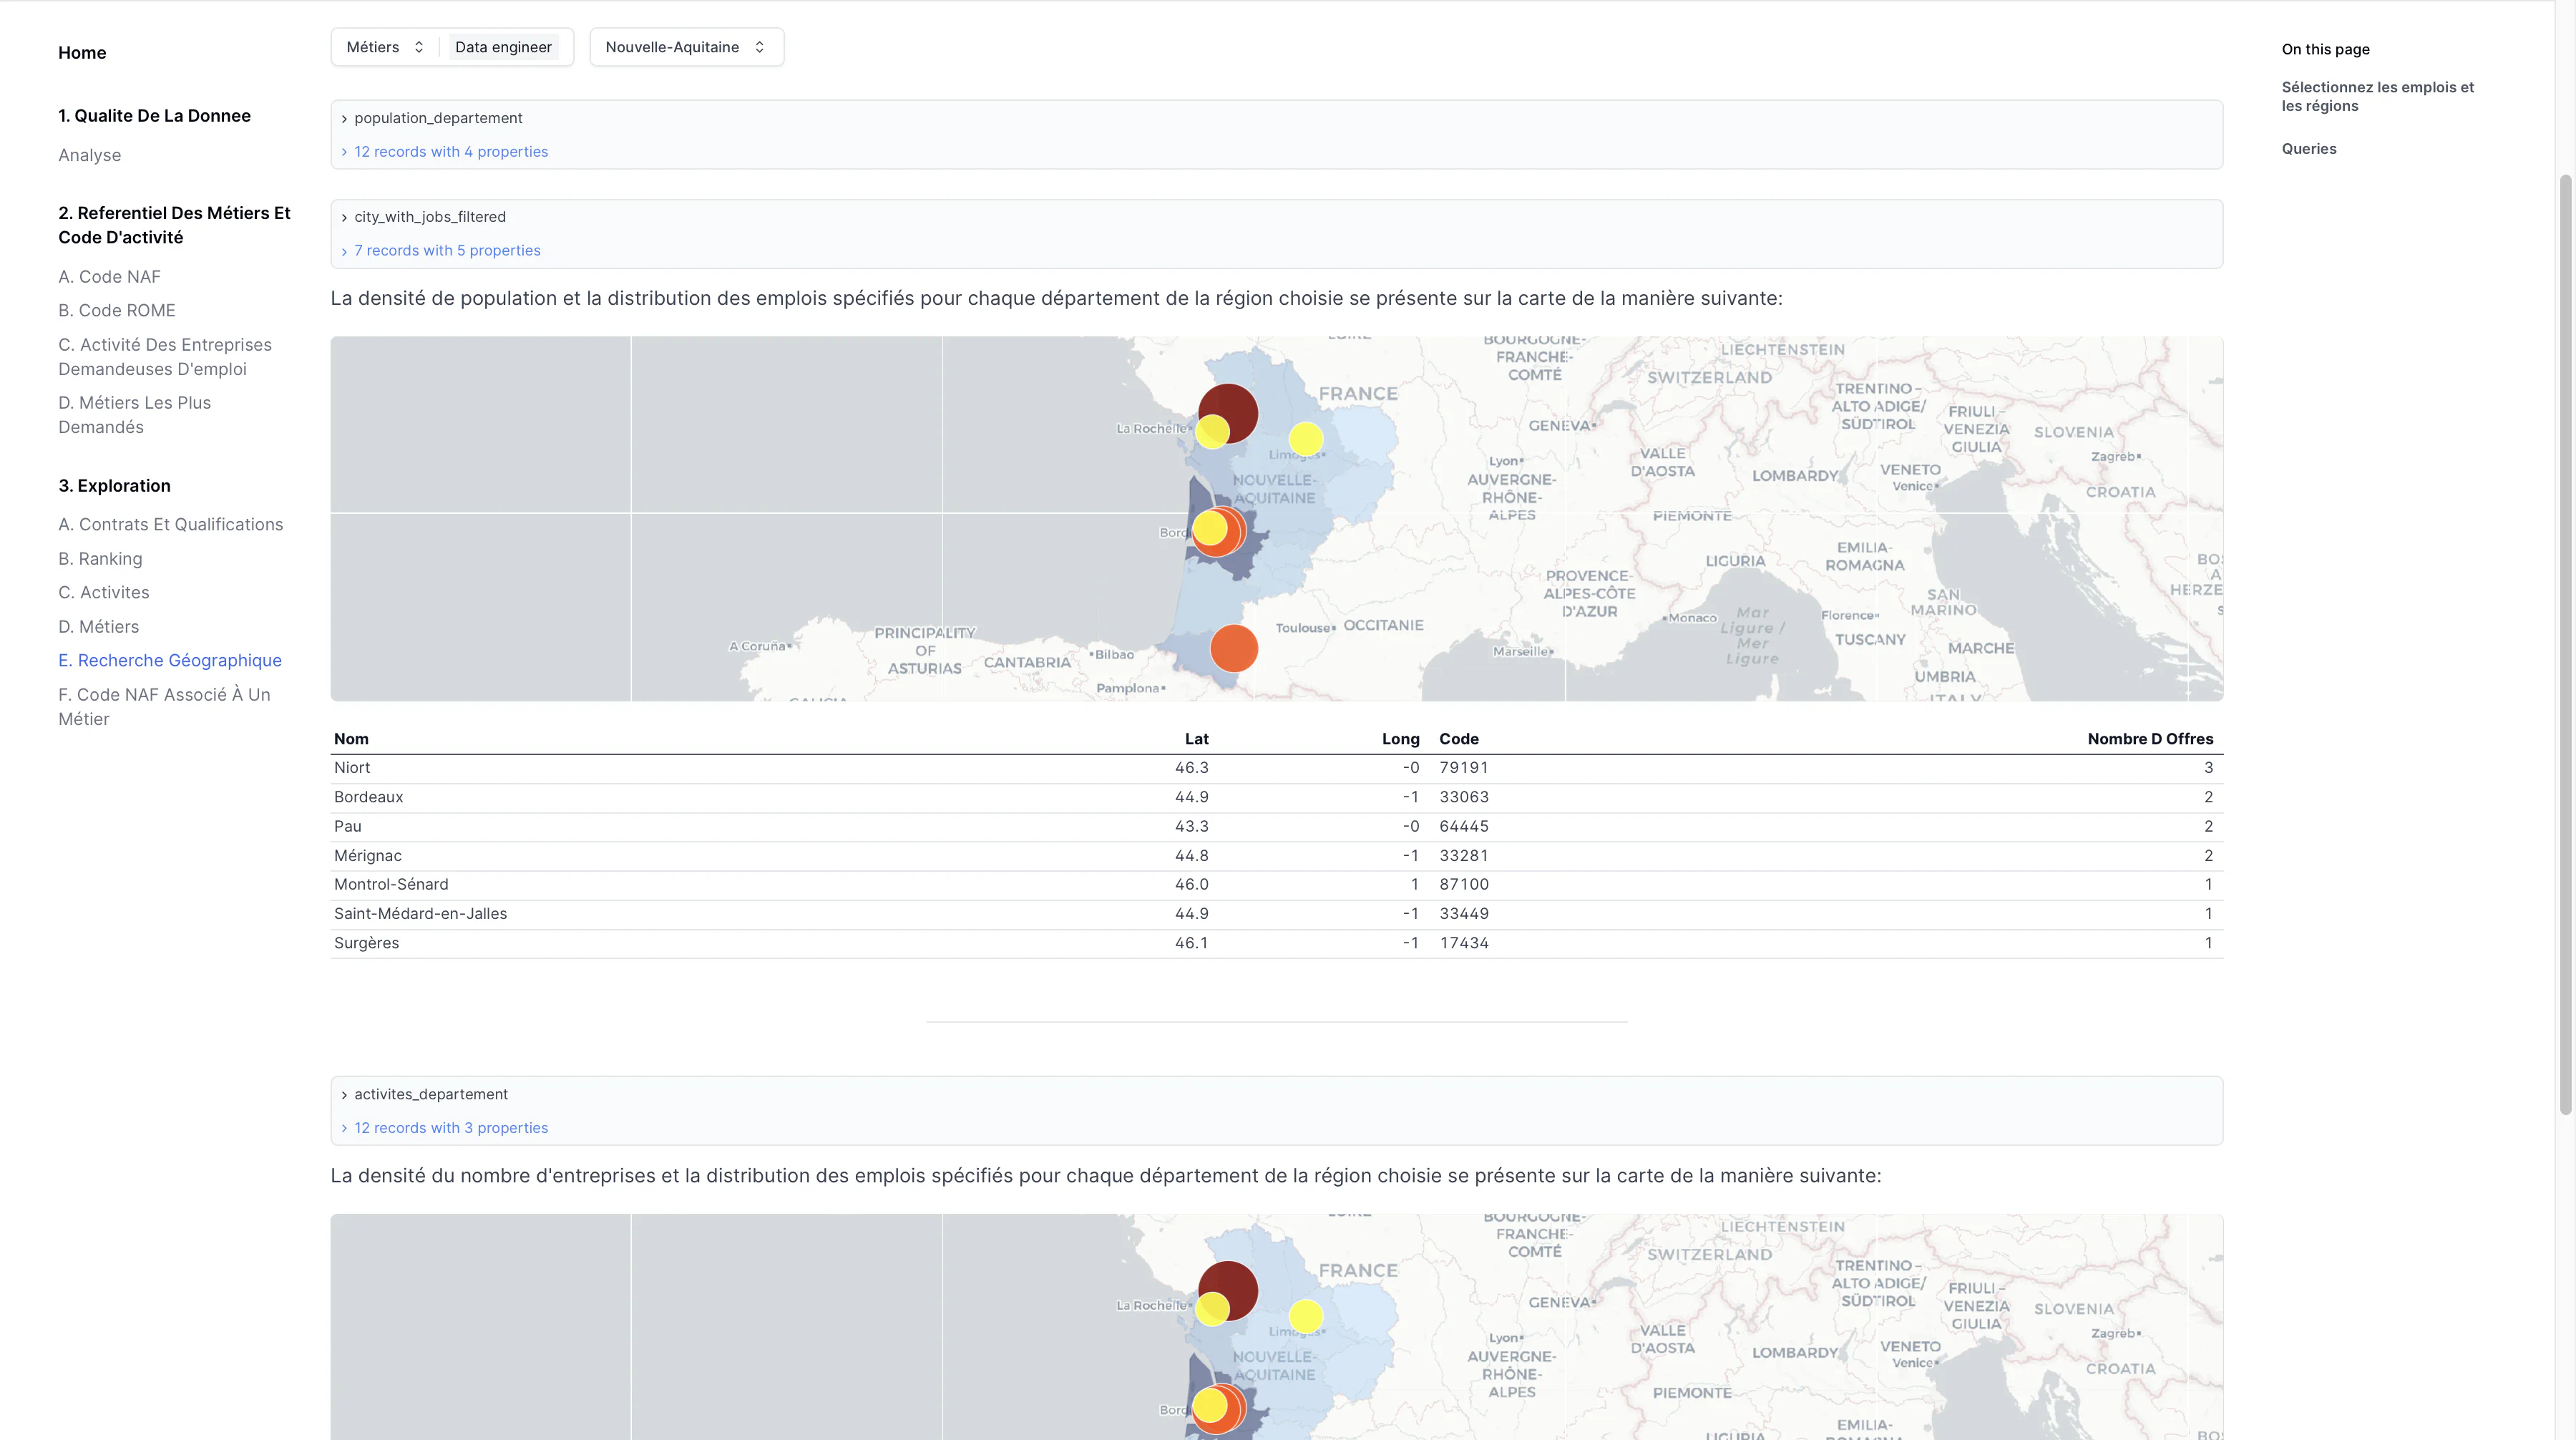Open '12 records with 4 properties' details

pos(451,151)
